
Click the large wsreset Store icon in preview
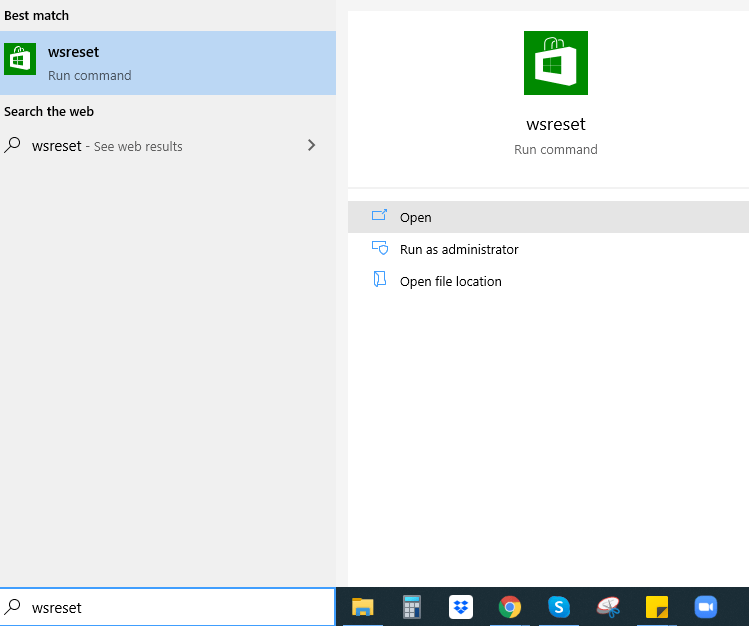pos(555,63)
